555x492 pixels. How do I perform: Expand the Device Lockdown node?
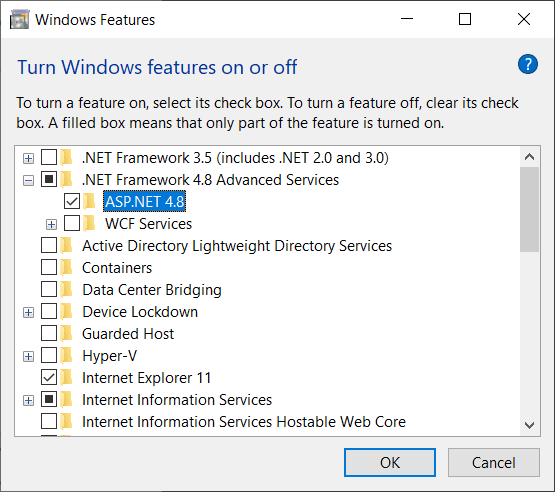click(28, 313)
